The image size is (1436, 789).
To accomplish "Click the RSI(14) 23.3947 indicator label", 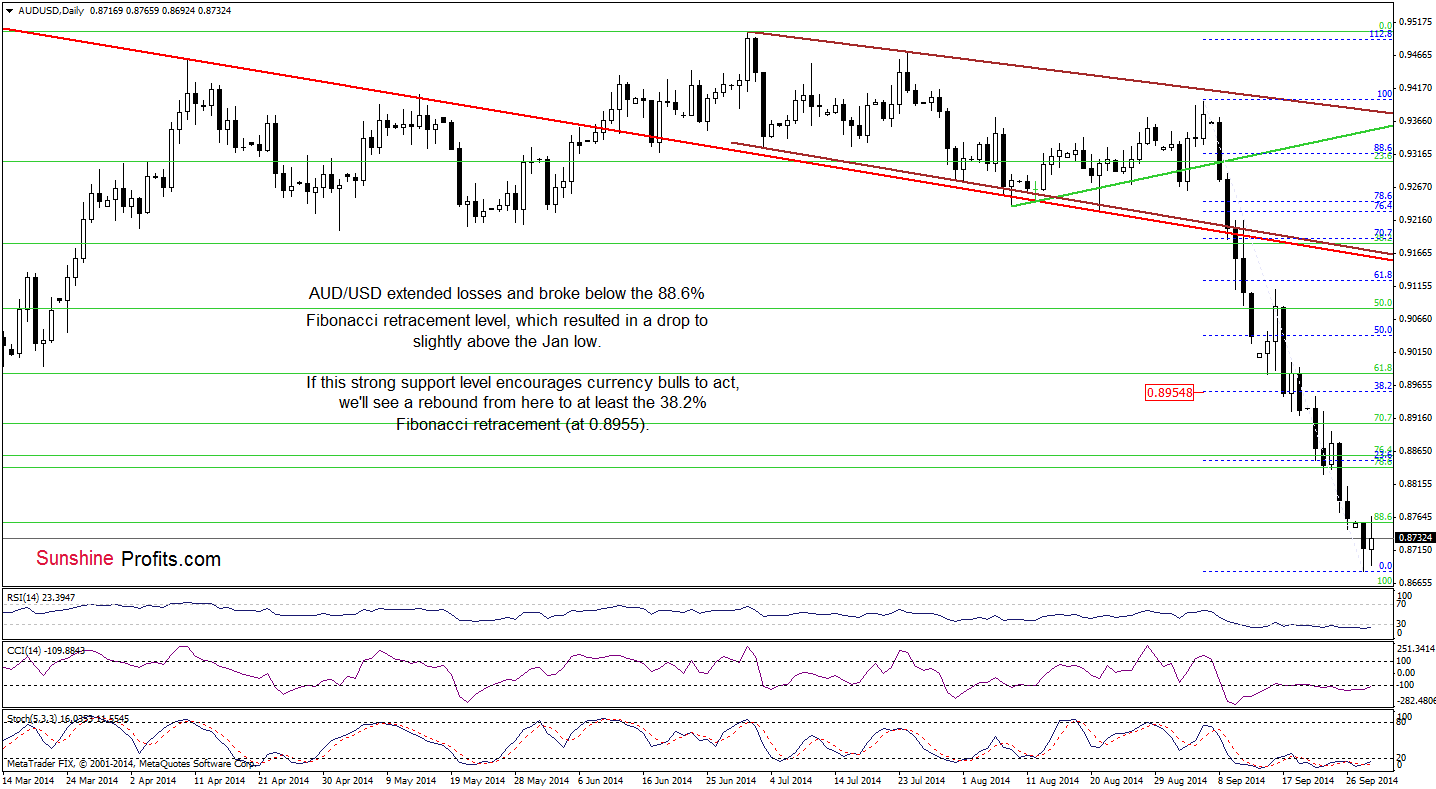I will [43, 597].
